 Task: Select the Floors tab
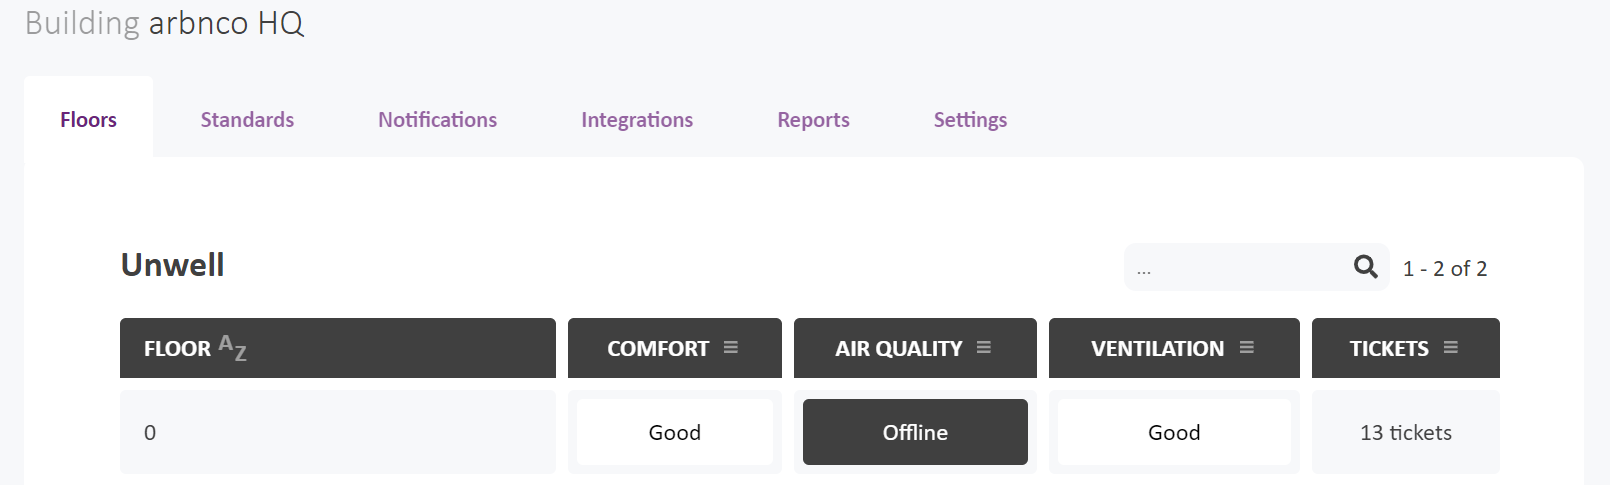(88, 120)
